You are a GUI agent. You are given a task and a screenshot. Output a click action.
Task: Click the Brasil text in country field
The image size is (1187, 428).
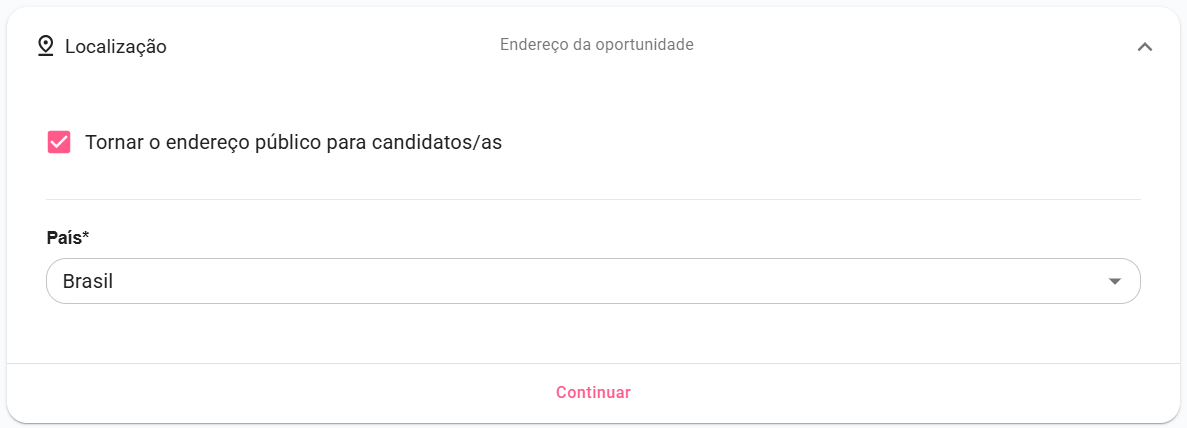coord(88,281)
